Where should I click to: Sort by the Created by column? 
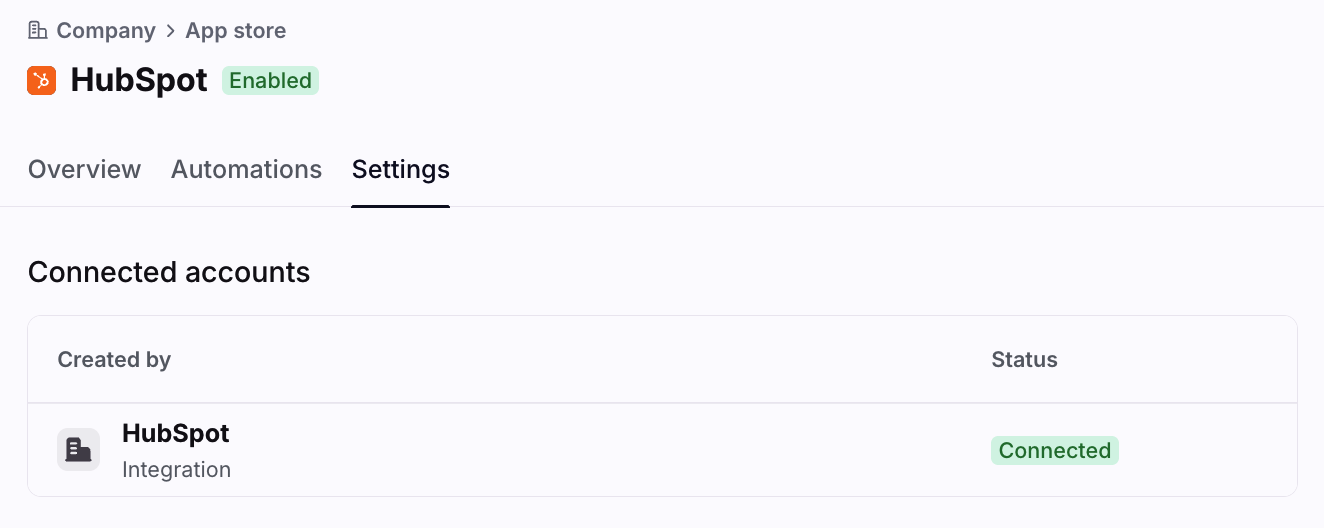114,360
